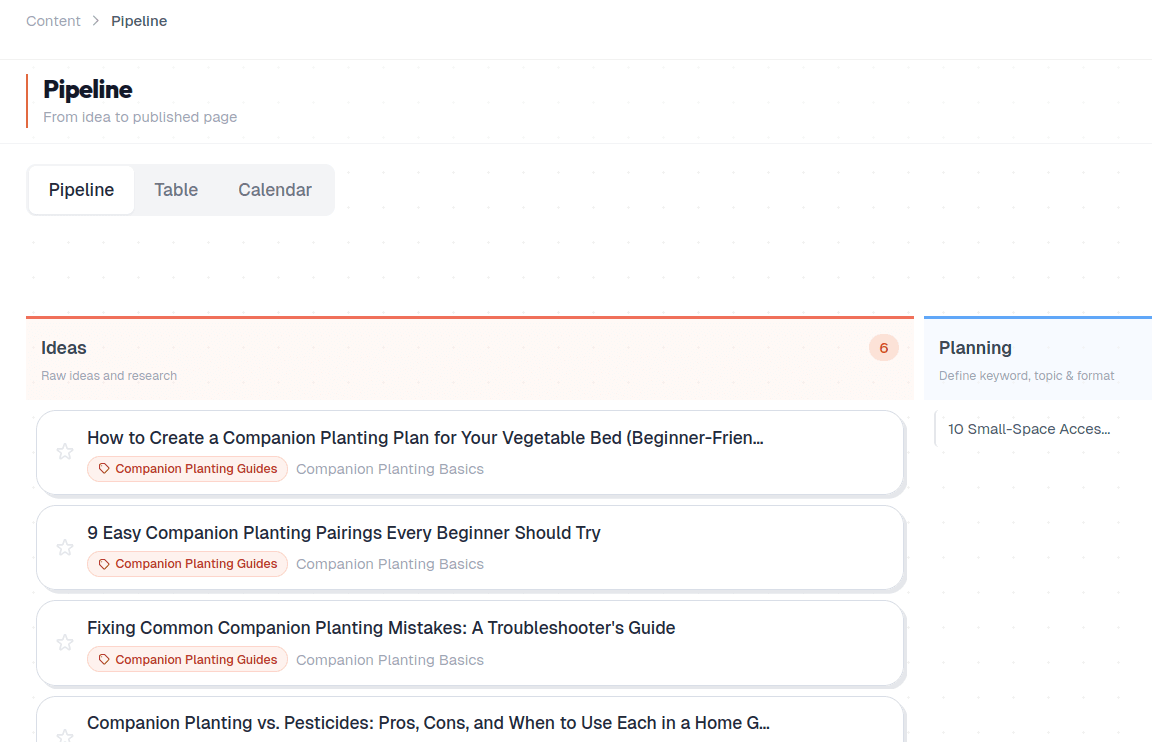Click the Companion Planting Guides tag on the first card
Image resolution: width=1152 pixels, height=742 pixels.
[x=187, y=469]
